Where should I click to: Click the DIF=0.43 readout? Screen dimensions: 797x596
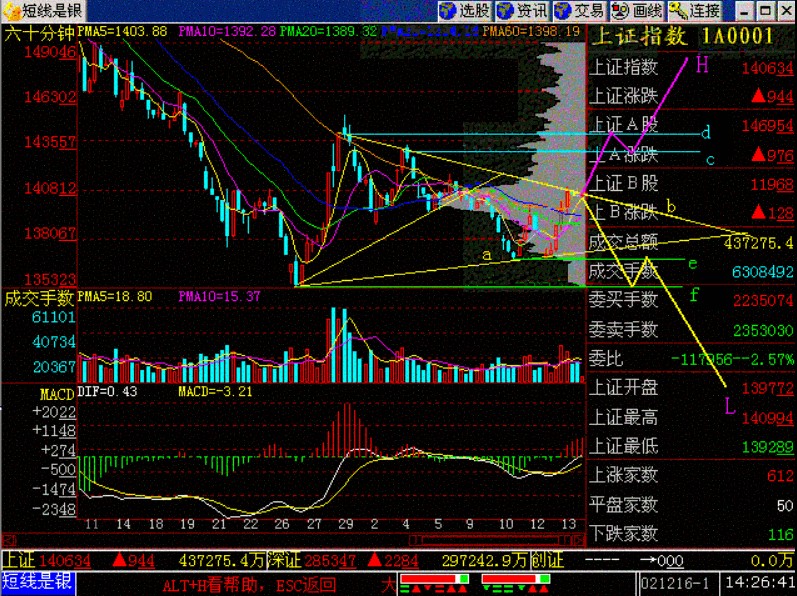(107, 391)
